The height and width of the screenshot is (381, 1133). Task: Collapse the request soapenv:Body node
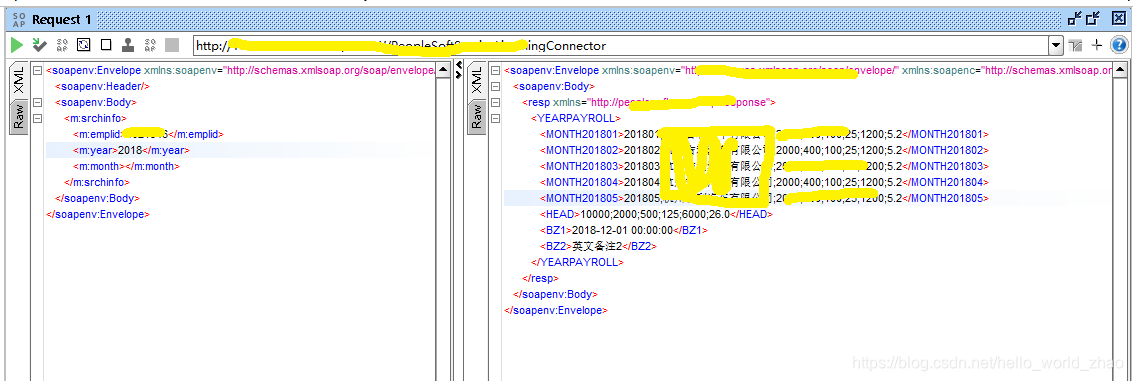coord(37,103)
